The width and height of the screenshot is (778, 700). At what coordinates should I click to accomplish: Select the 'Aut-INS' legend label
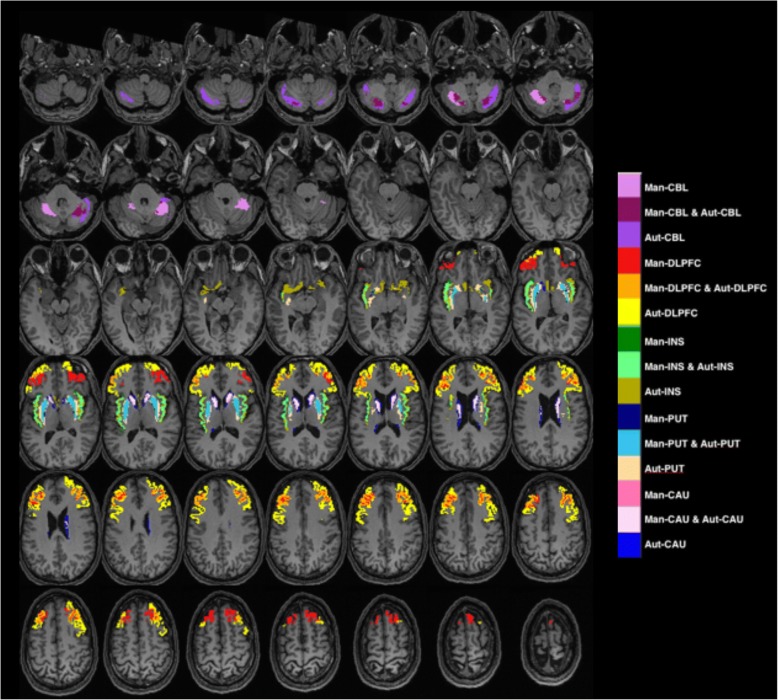pos(662,391)
